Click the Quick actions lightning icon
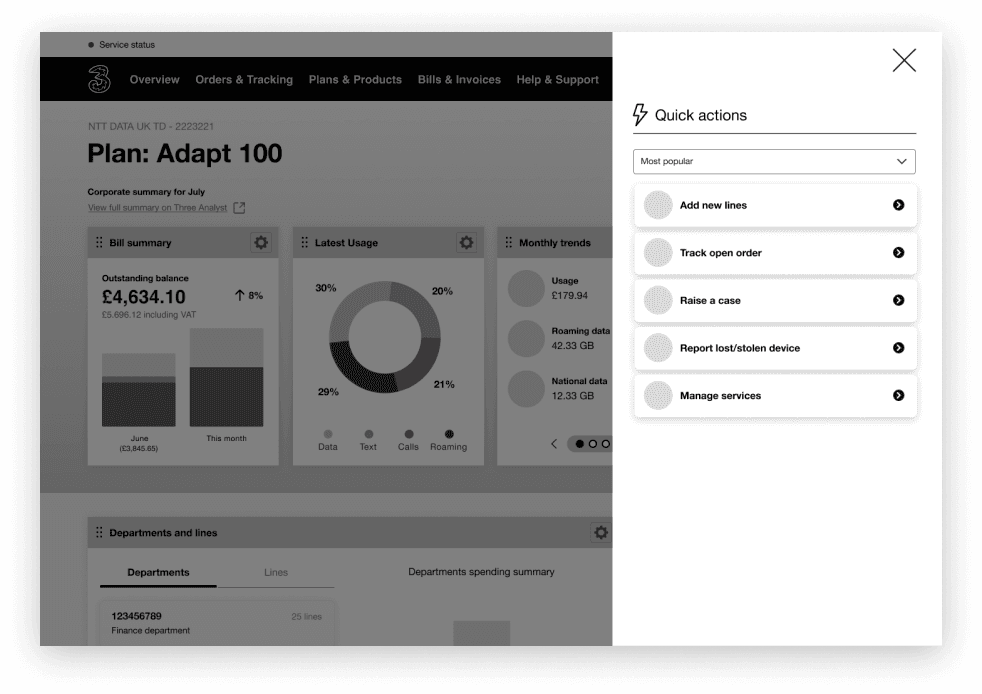 tap(639, 115)
